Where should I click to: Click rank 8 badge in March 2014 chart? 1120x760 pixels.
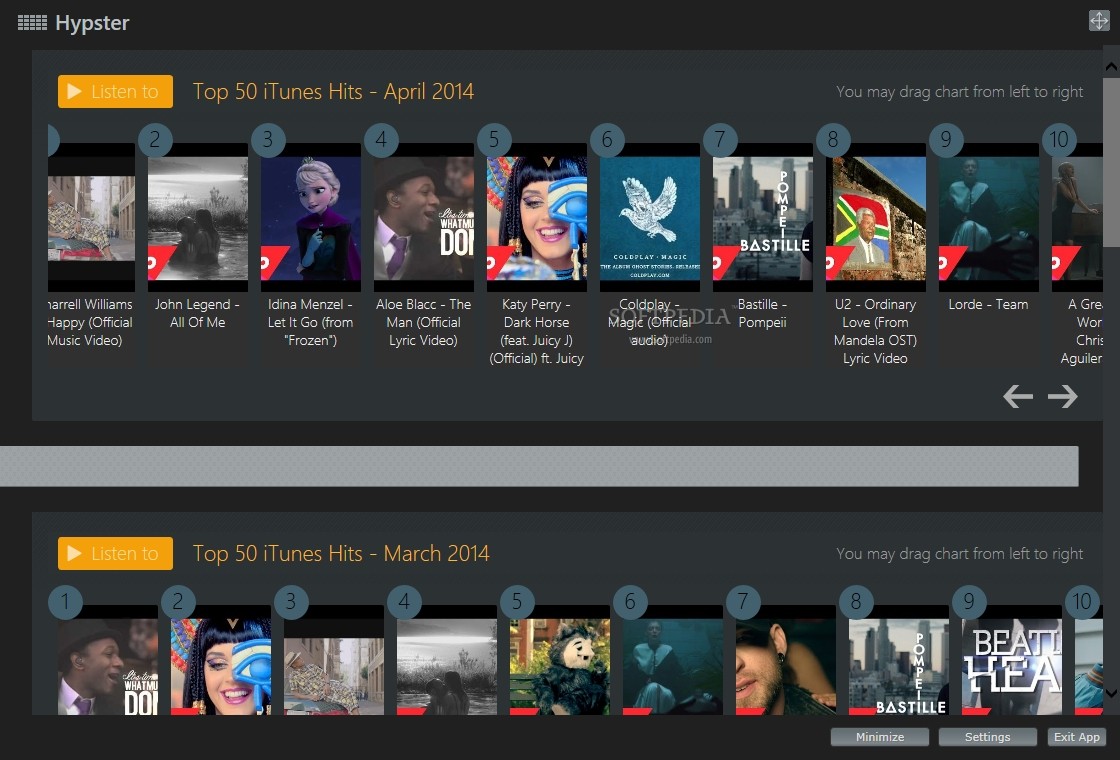[856, 601]
